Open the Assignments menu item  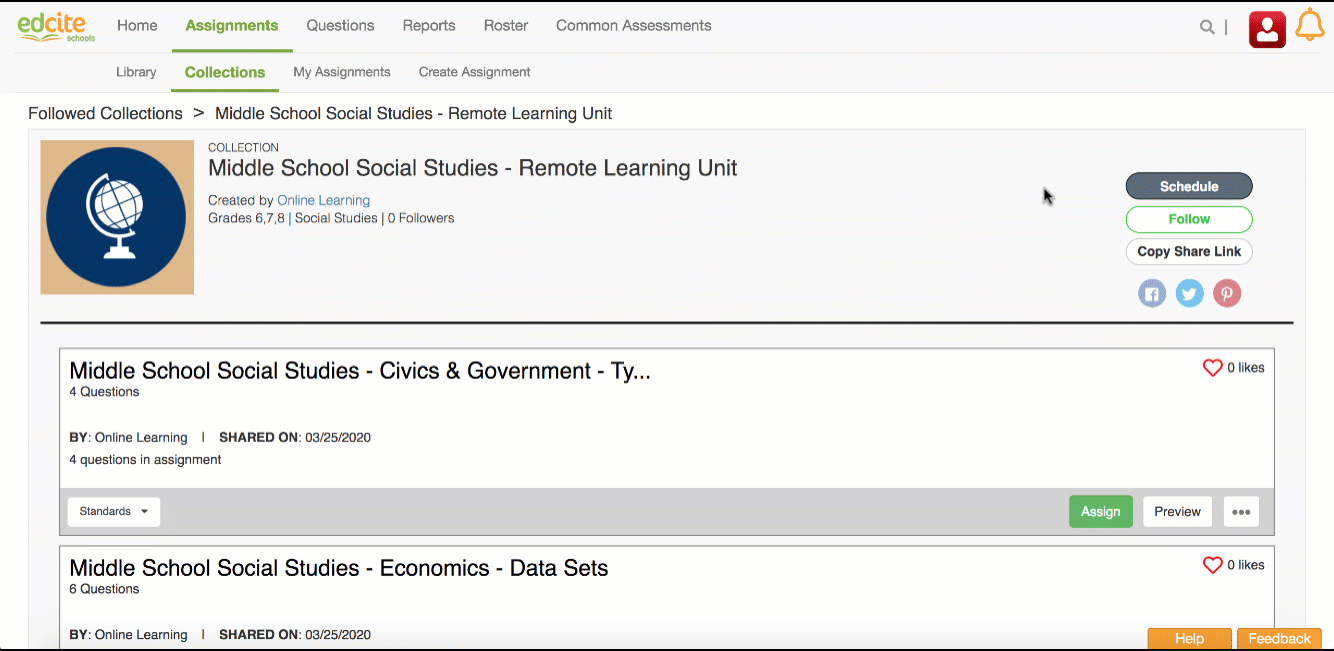click(x=231, y=26)
